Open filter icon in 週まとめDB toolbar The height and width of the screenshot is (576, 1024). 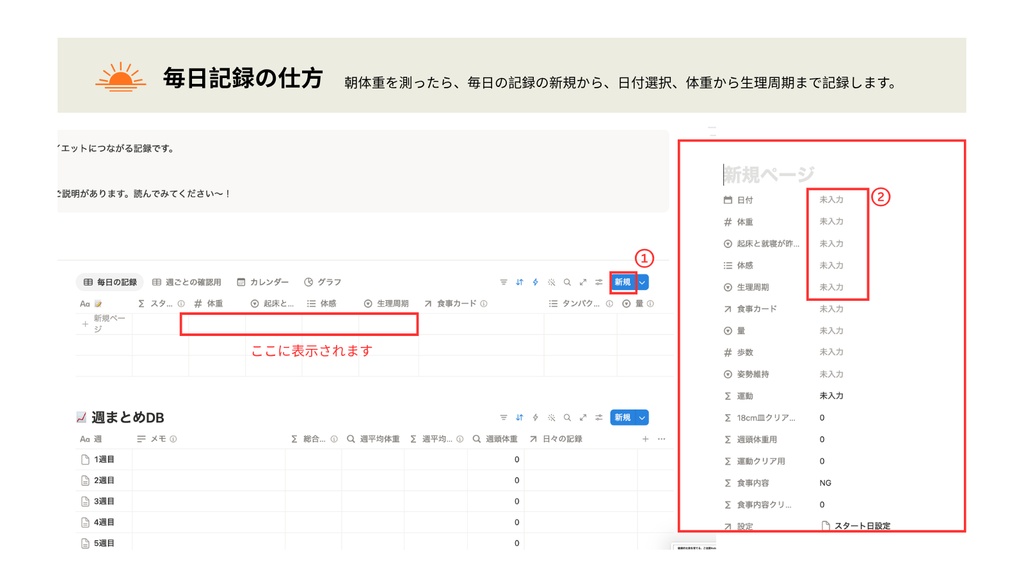(504, 417)
